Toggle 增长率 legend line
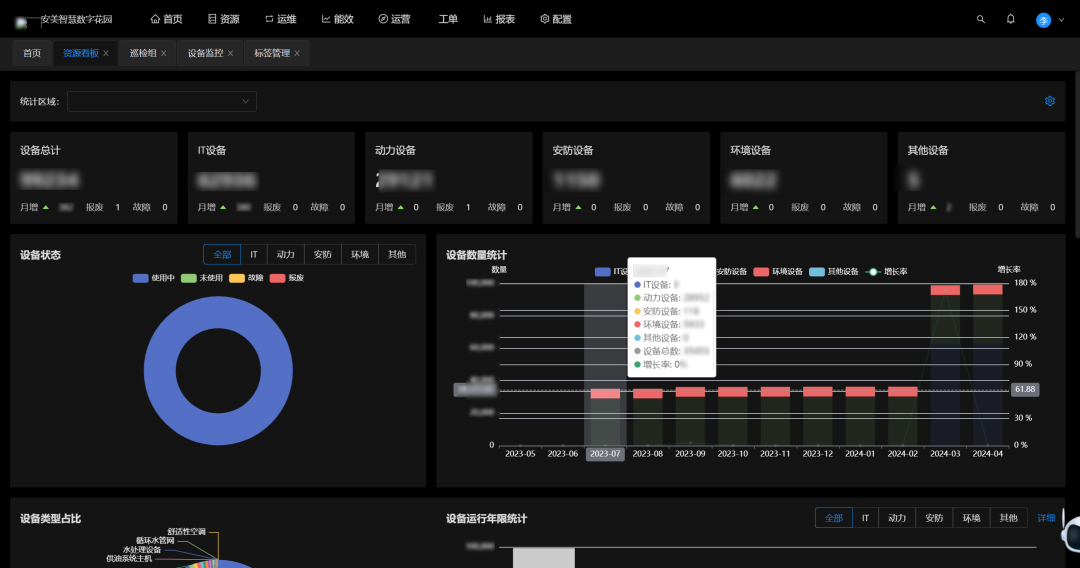 pos(886,272)
